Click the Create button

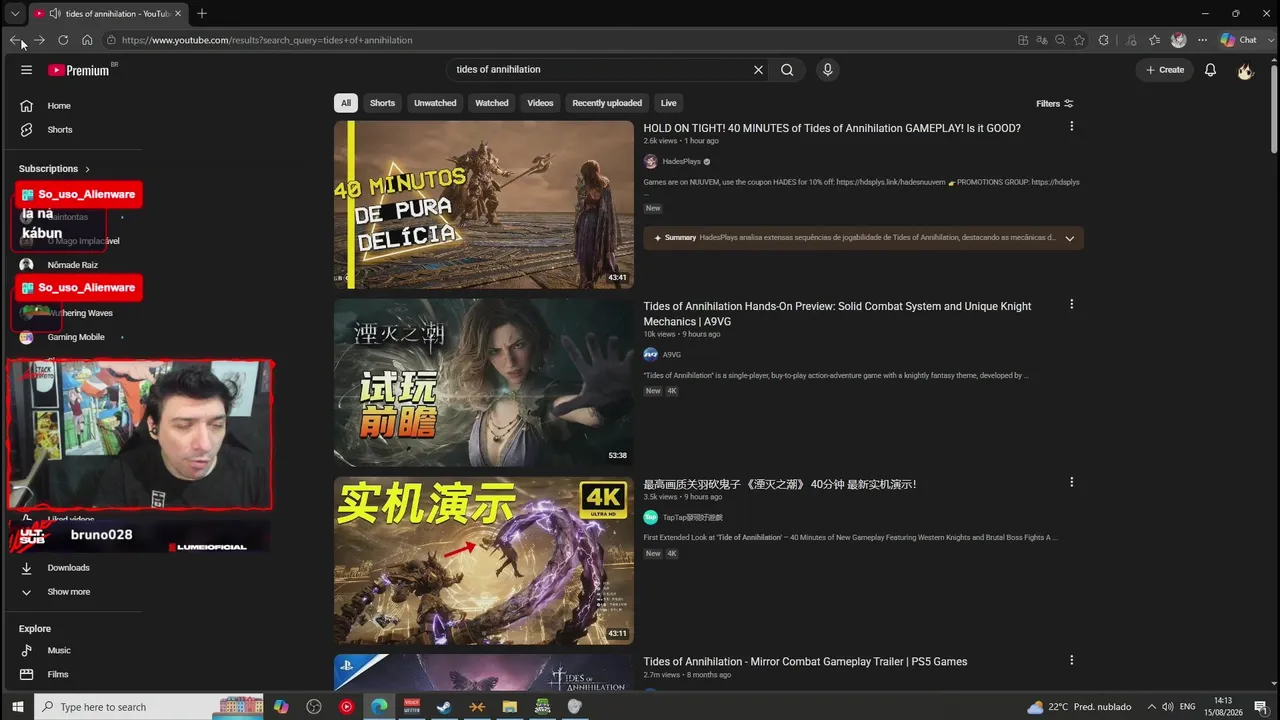[1165, 70]
